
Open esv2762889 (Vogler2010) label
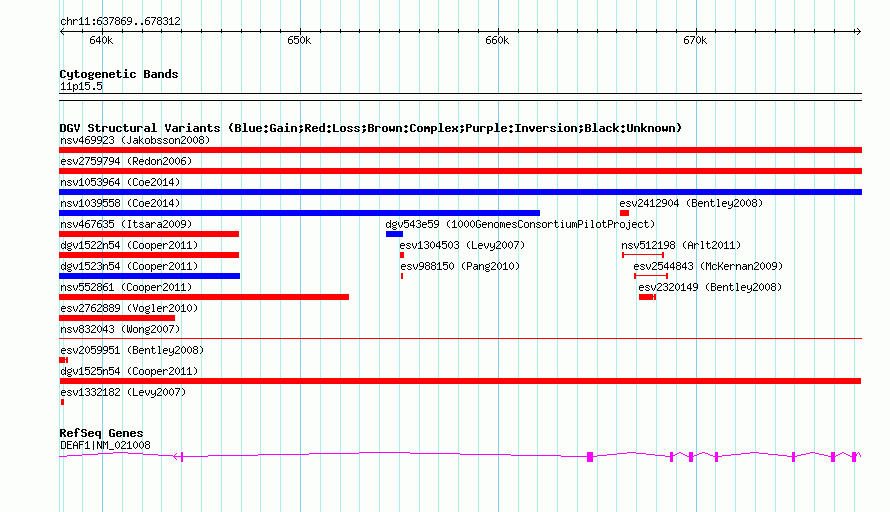(x=129, y=308)
